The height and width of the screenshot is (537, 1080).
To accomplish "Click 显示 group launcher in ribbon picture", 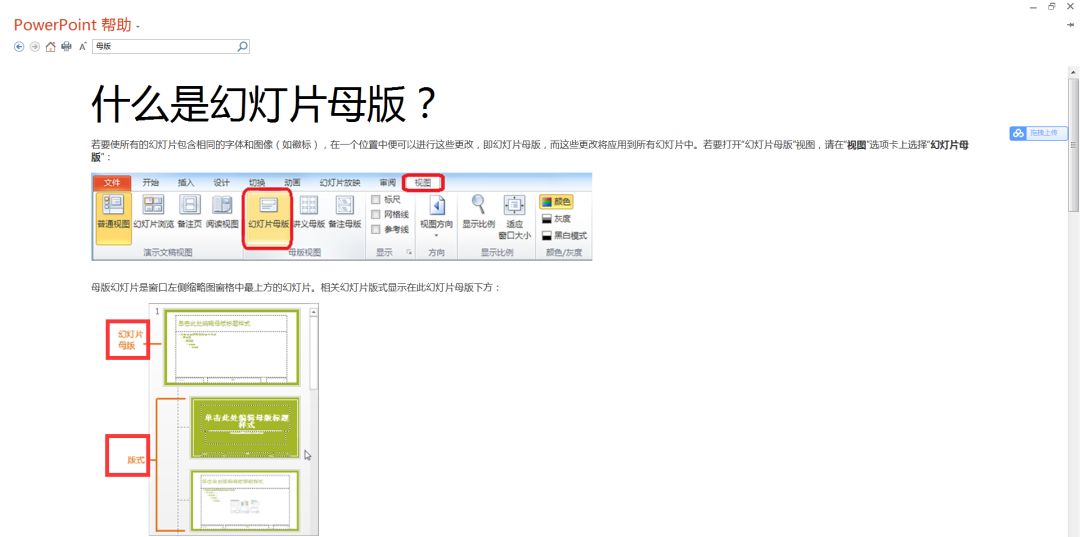I will click(x=409, y=253).
